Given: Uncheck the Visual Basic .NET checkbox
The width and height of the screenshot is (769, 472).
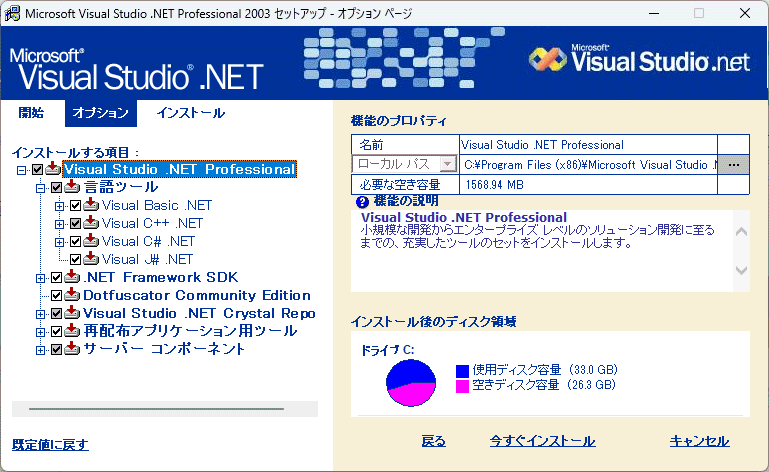Looking at the screenshot, I should (76, 206).
